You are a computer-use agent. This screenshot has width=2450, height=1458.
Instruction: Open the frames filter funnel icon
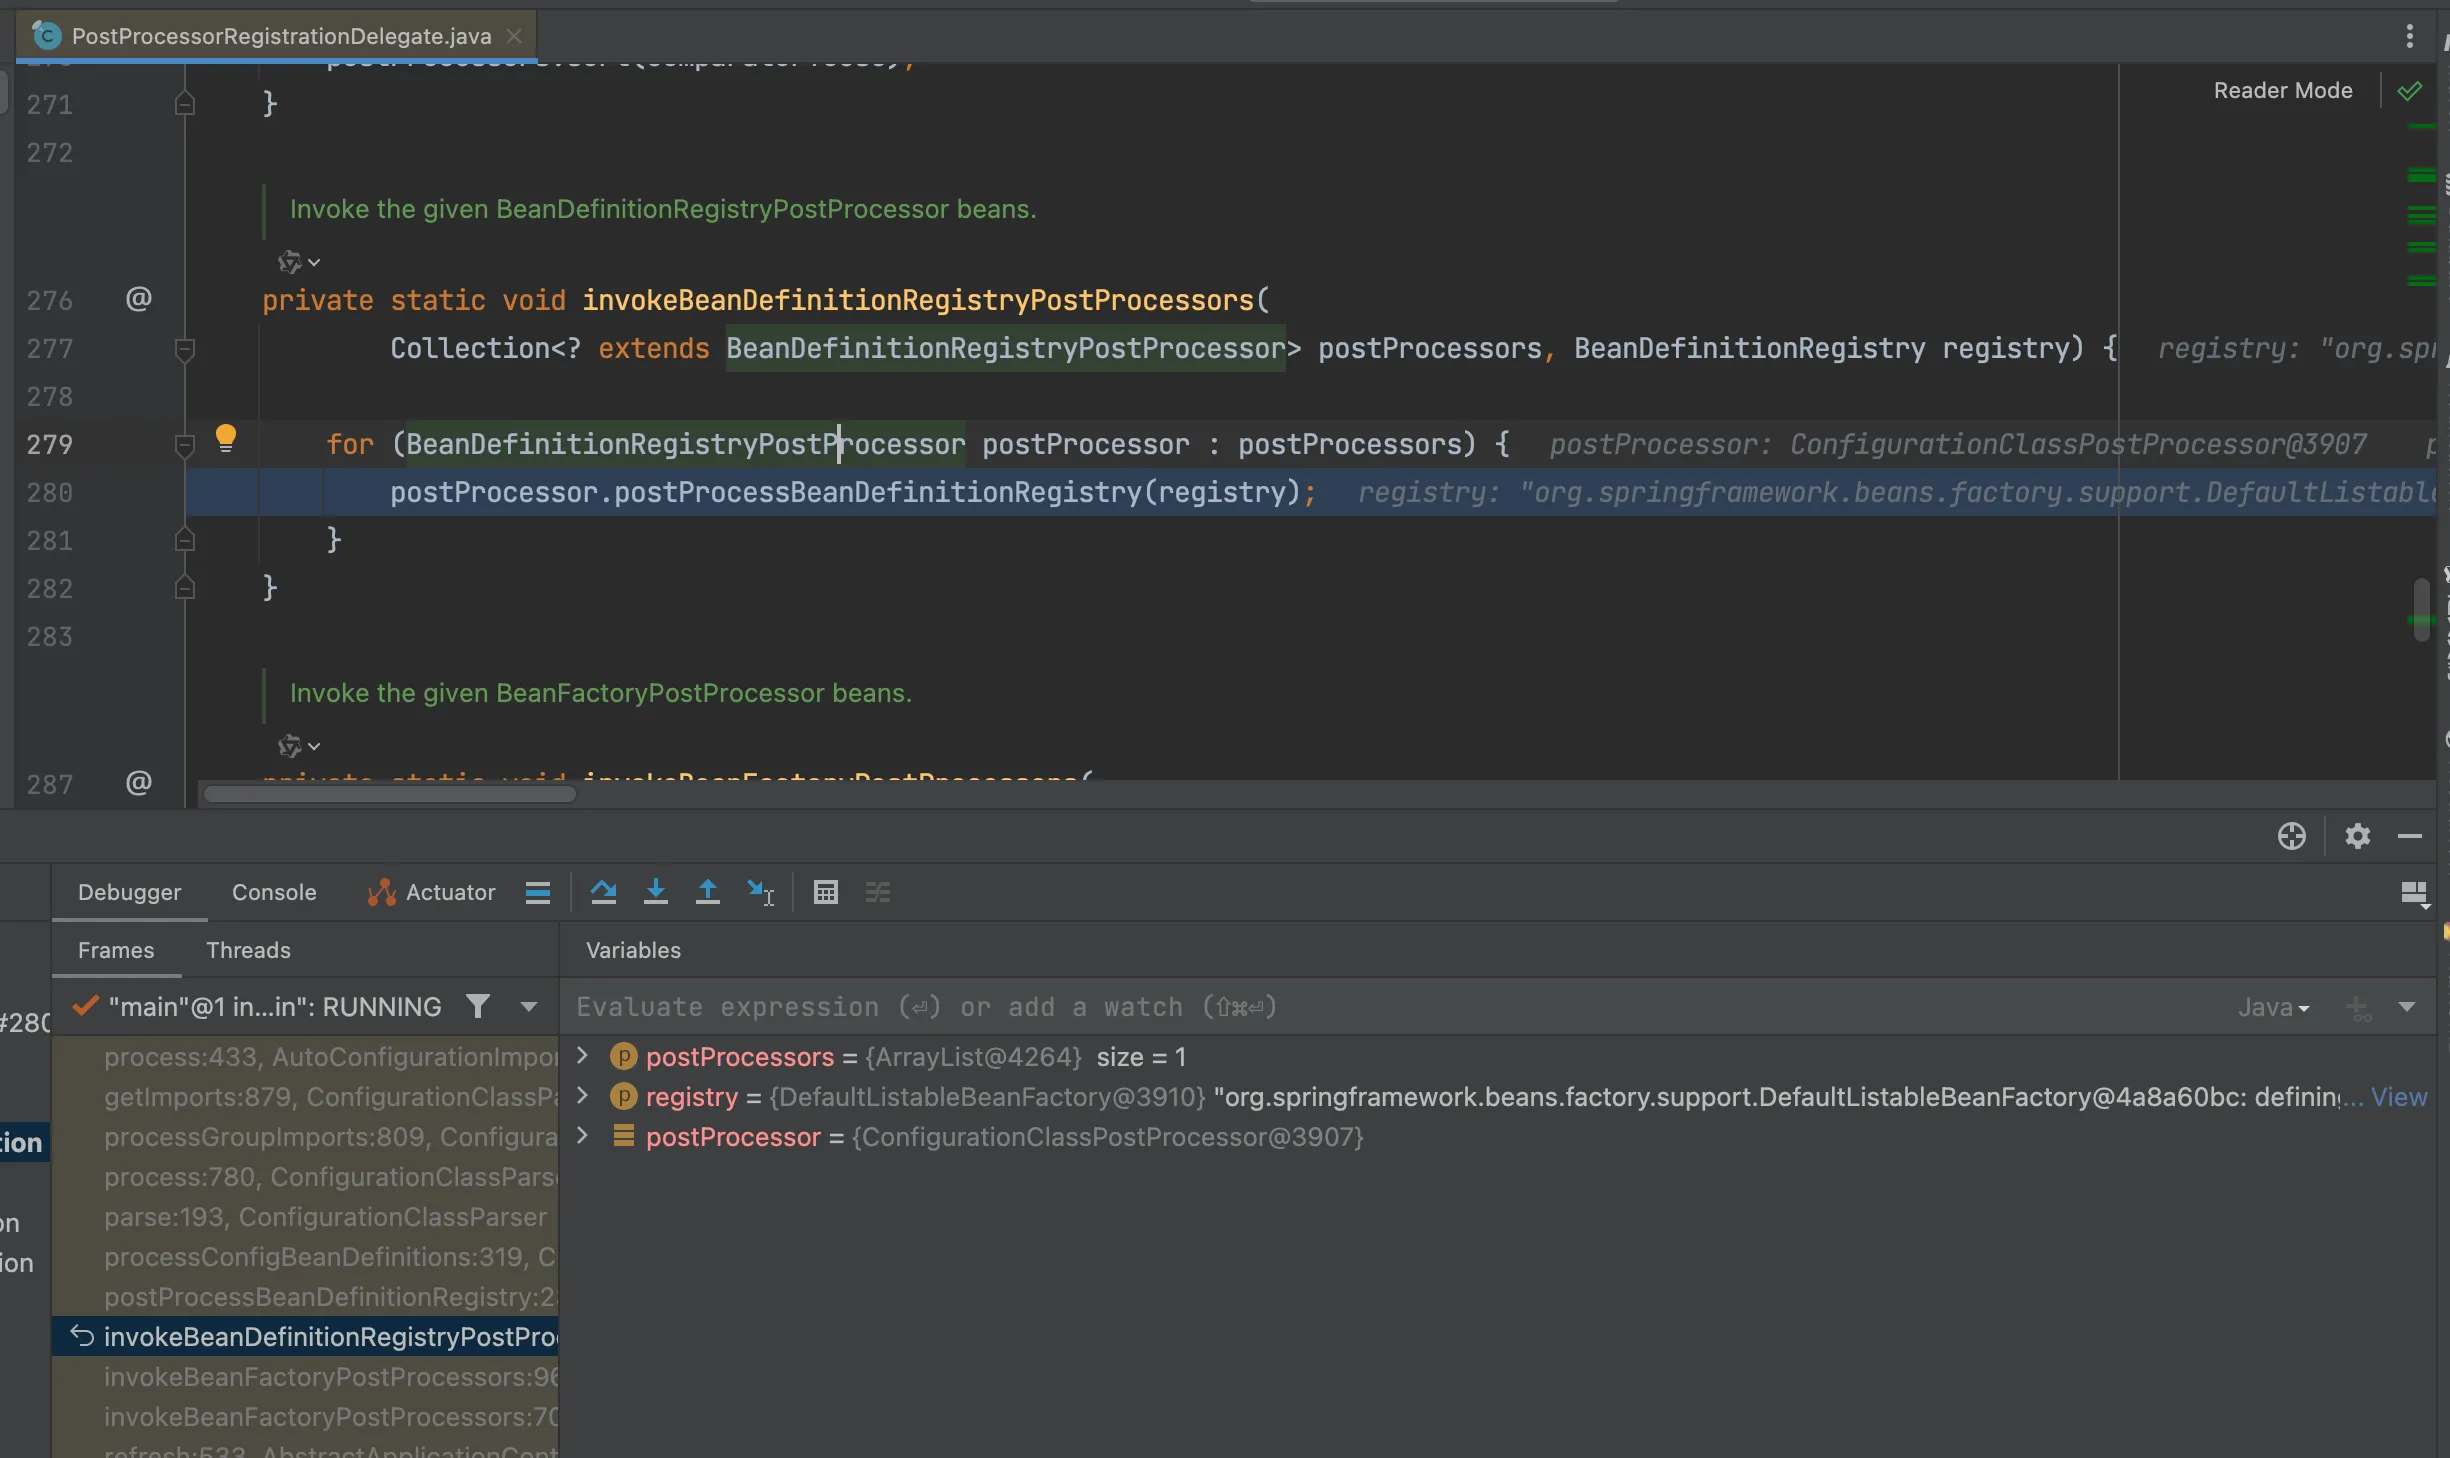(478, 1006)
